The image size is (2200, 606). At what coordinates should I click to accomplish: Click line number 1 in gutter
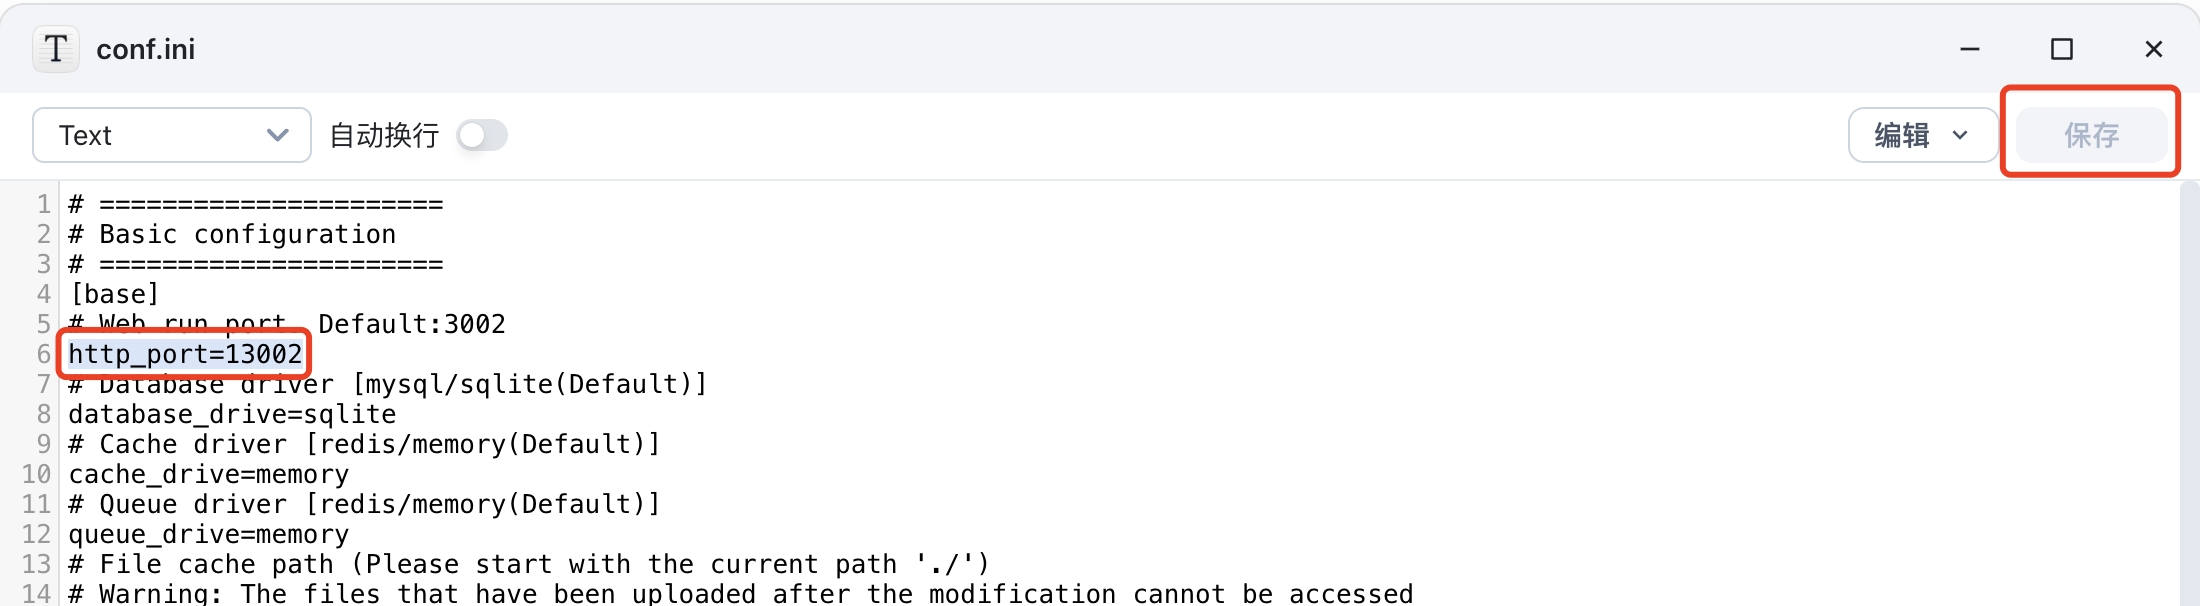[x=44, y=204]
